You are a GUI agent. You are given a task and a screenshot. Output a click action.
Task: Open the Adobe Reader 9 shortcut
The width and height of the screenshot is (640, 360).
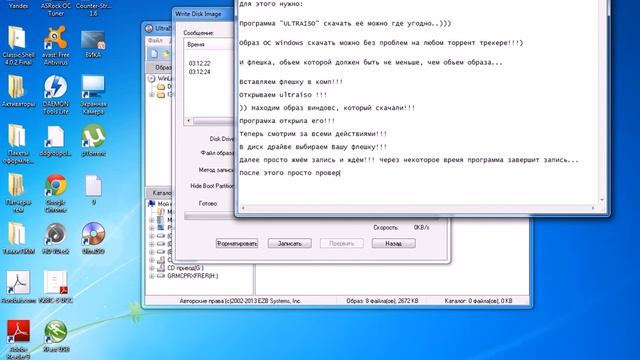18,339
